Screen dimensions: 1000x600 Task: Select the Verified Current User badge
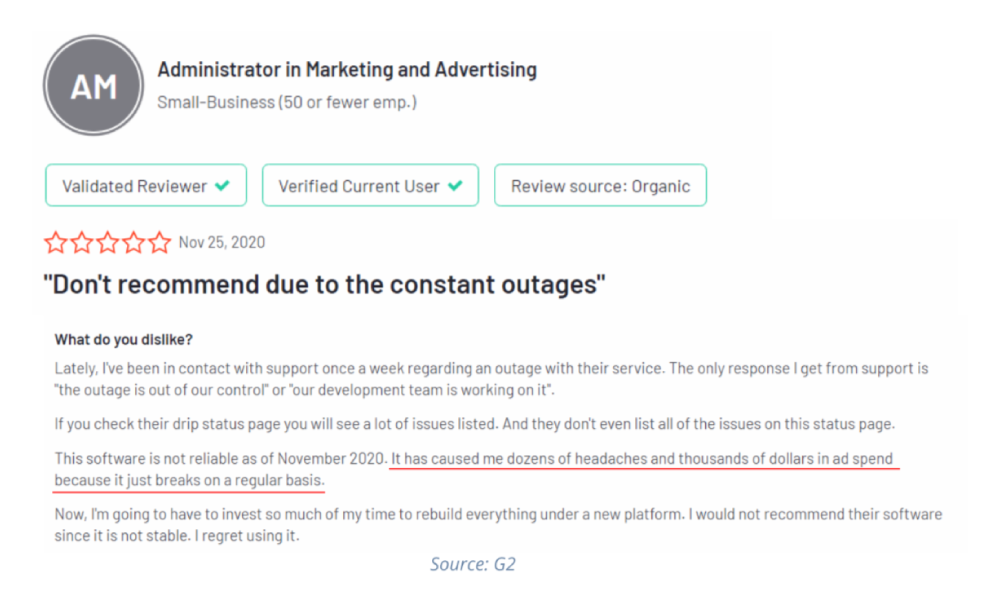coord(370,186)
